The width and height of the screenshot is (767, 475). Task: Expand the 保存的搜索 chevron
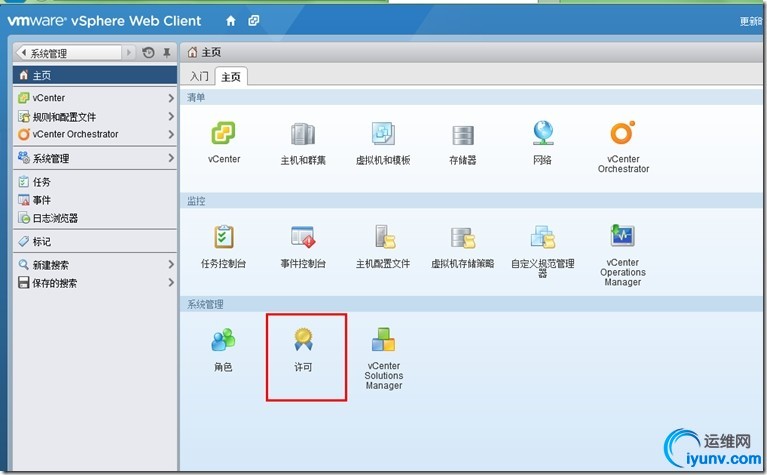click(171, 283)
